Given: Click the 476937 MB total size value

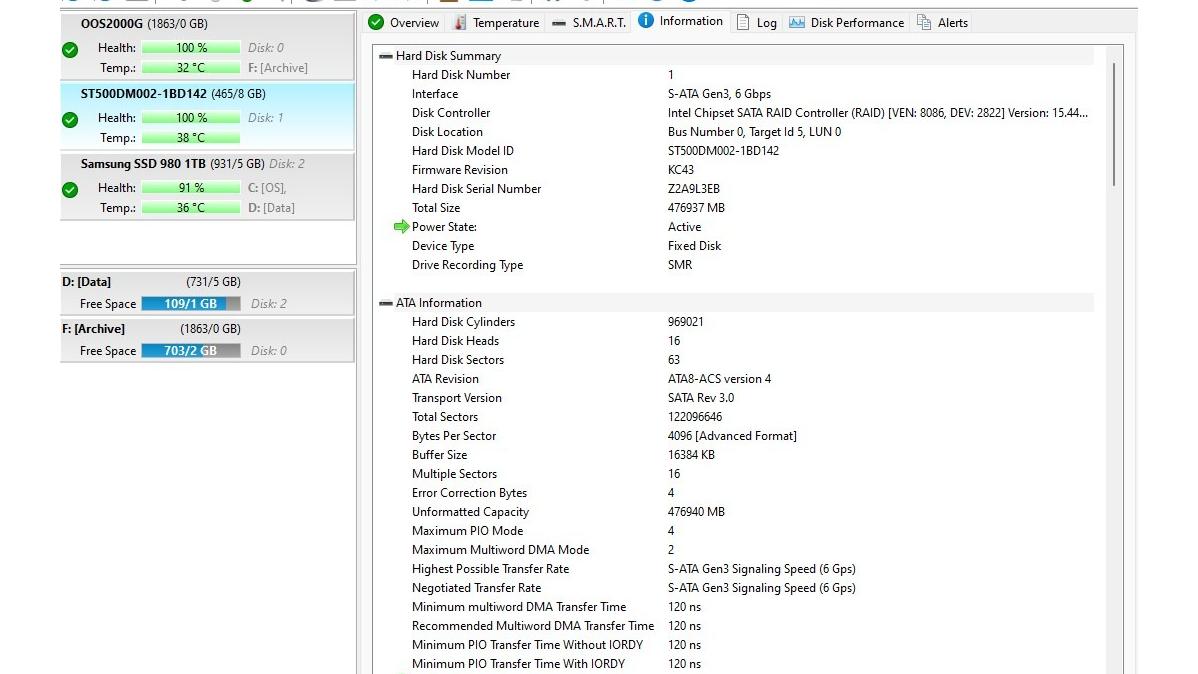Looking at the screenshot, I should [696, 208].
